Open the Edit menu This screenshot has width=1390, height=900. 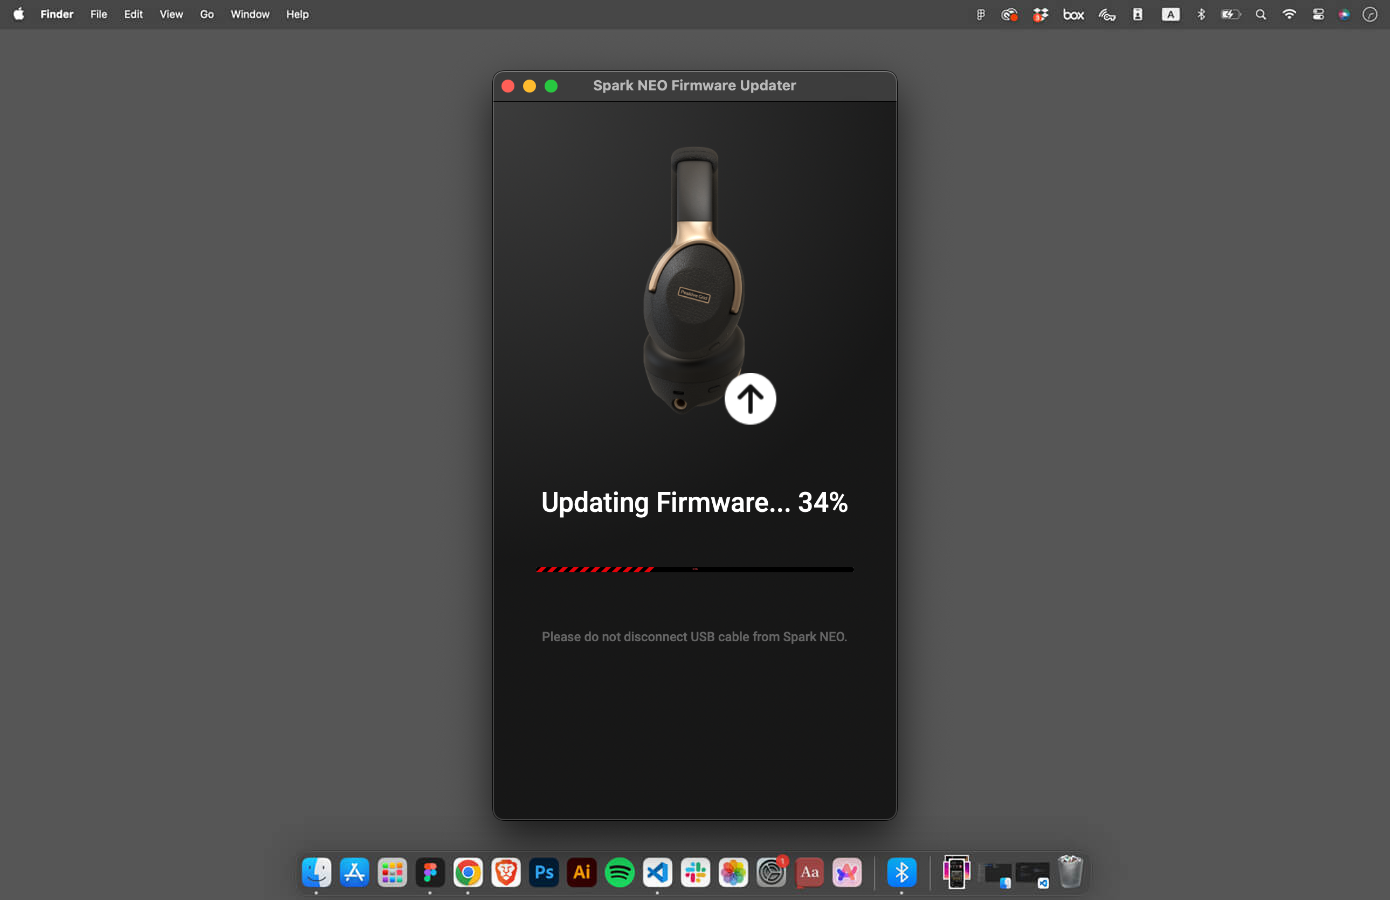tap(134, 14)
